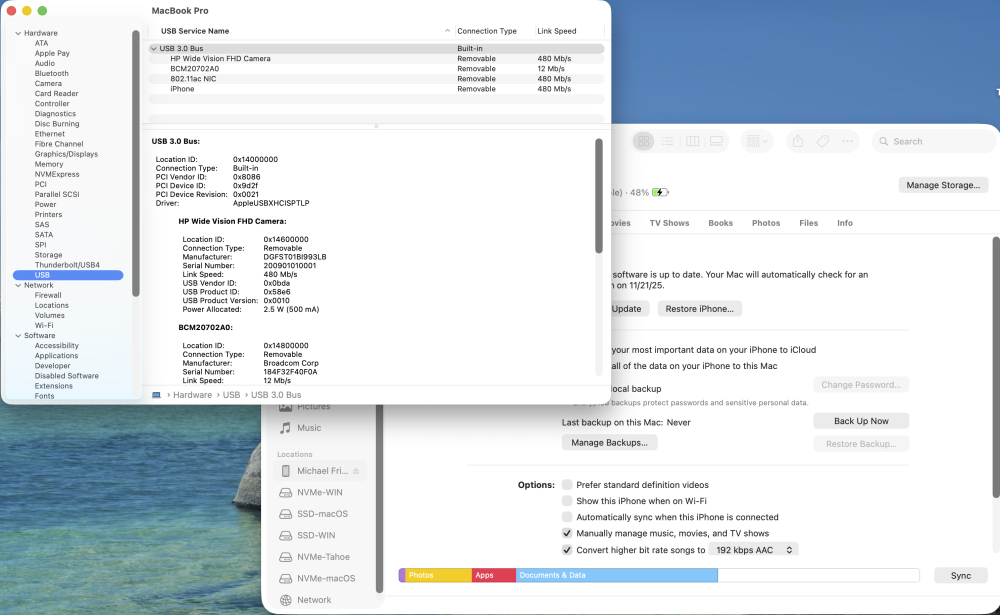Enable Show this iPhone when on Wi-Fi
This screenshot has width=1000, height=615.
pos(567,501)
